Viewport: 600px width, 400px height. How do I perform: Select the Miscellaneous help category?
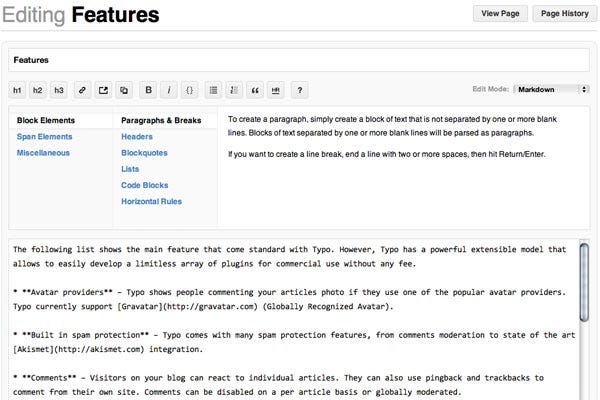click(43, 153)
